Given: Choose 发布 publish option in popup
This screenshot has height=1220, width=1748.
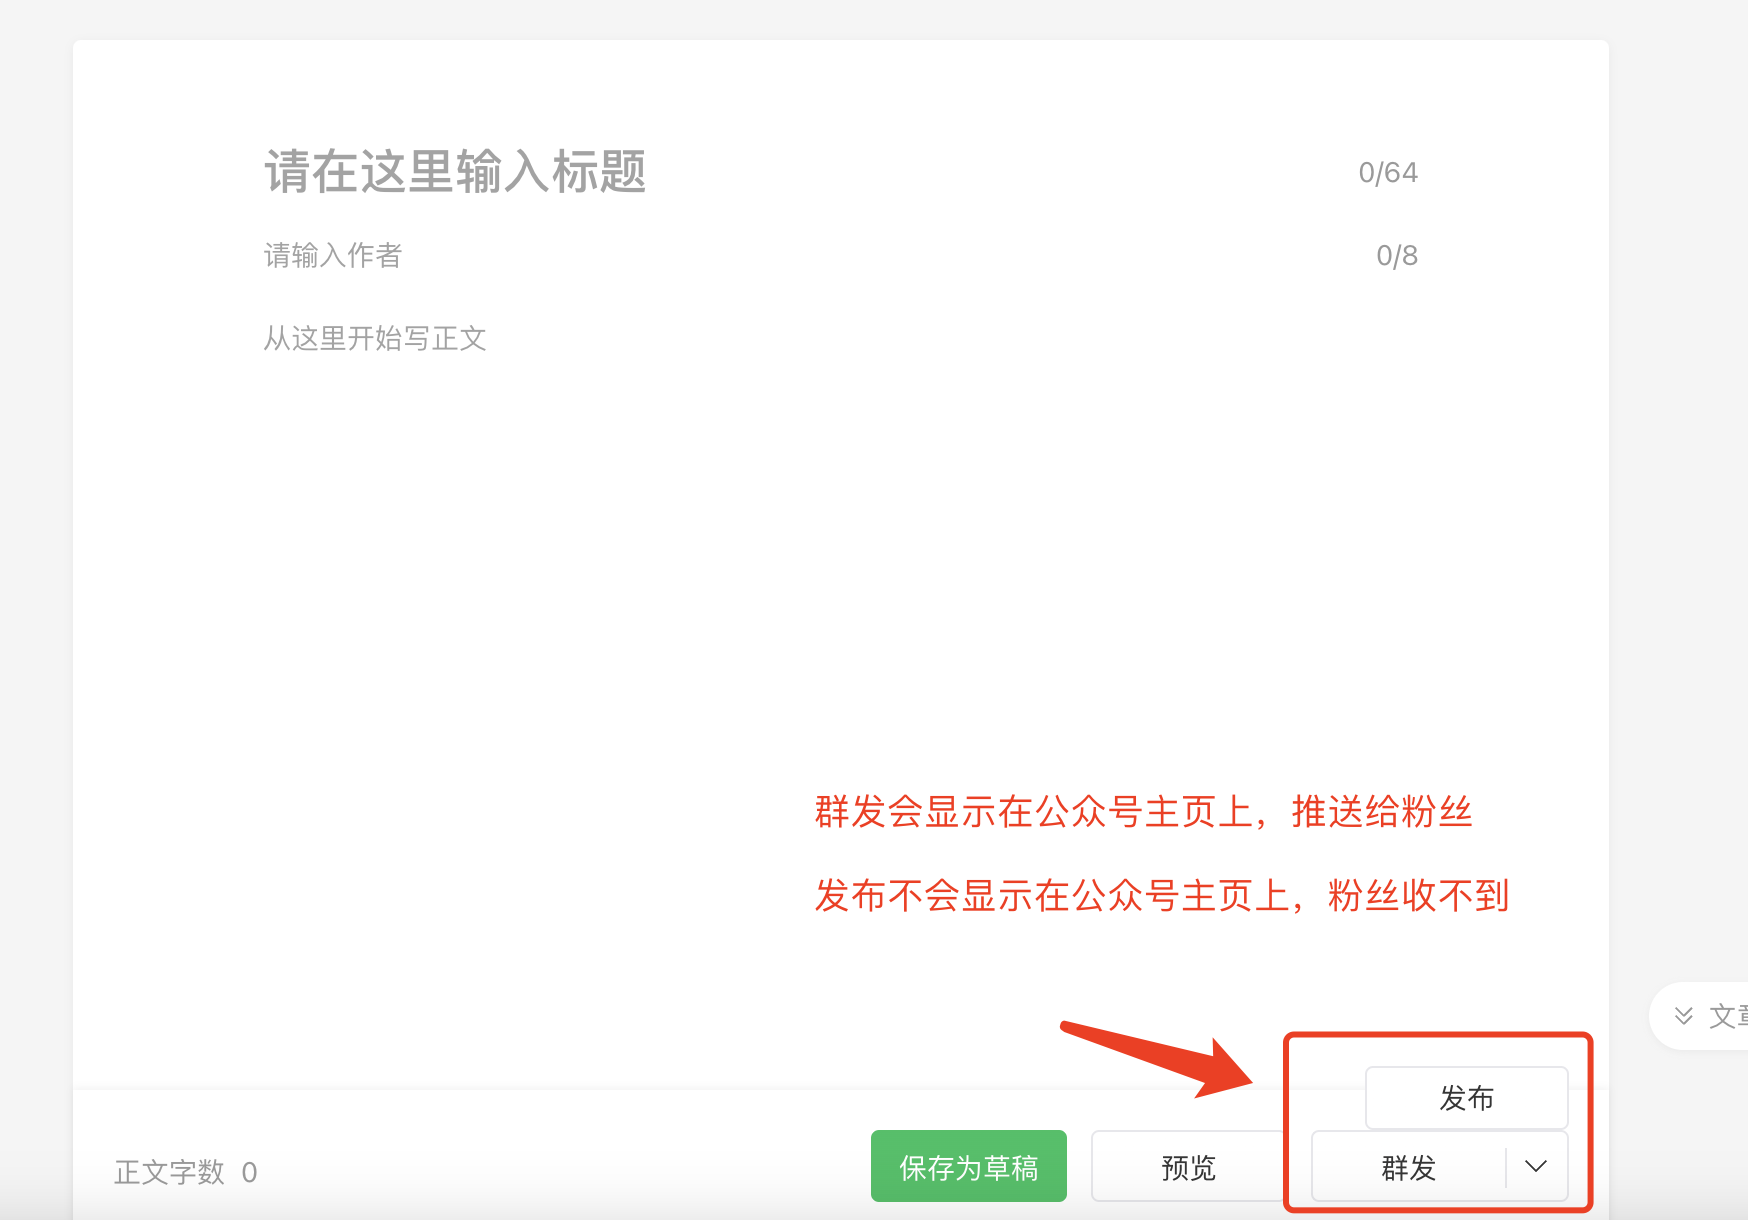Looking at the screenshot, I should [1466, 1098].
